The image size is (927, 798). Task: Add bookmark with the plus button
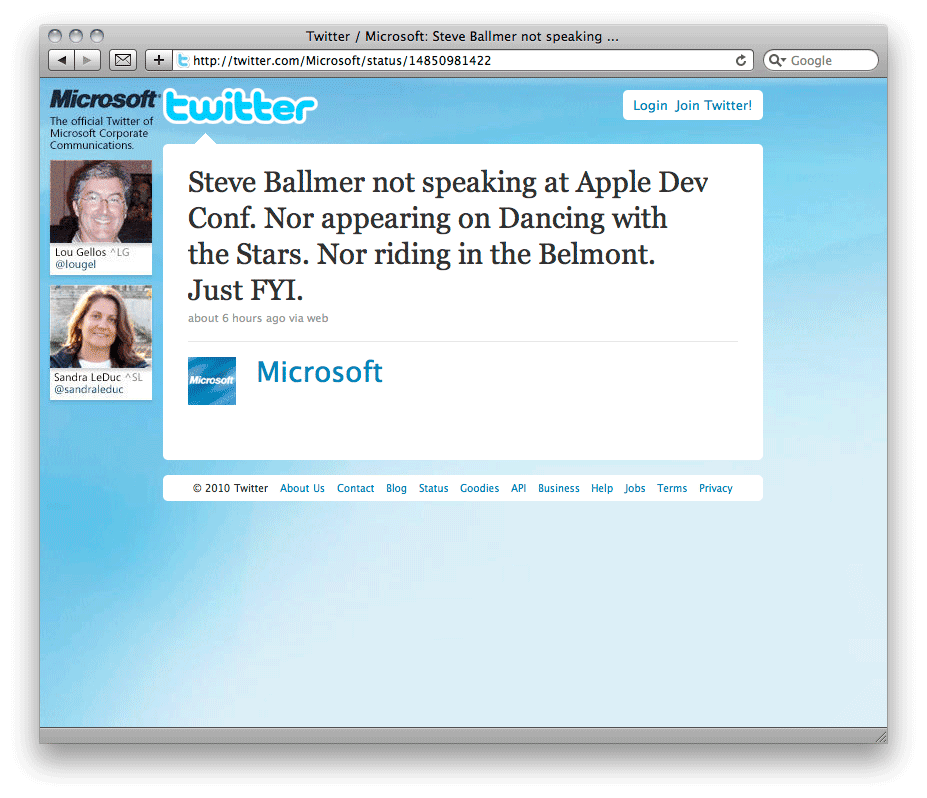click(x=158, y=60)
